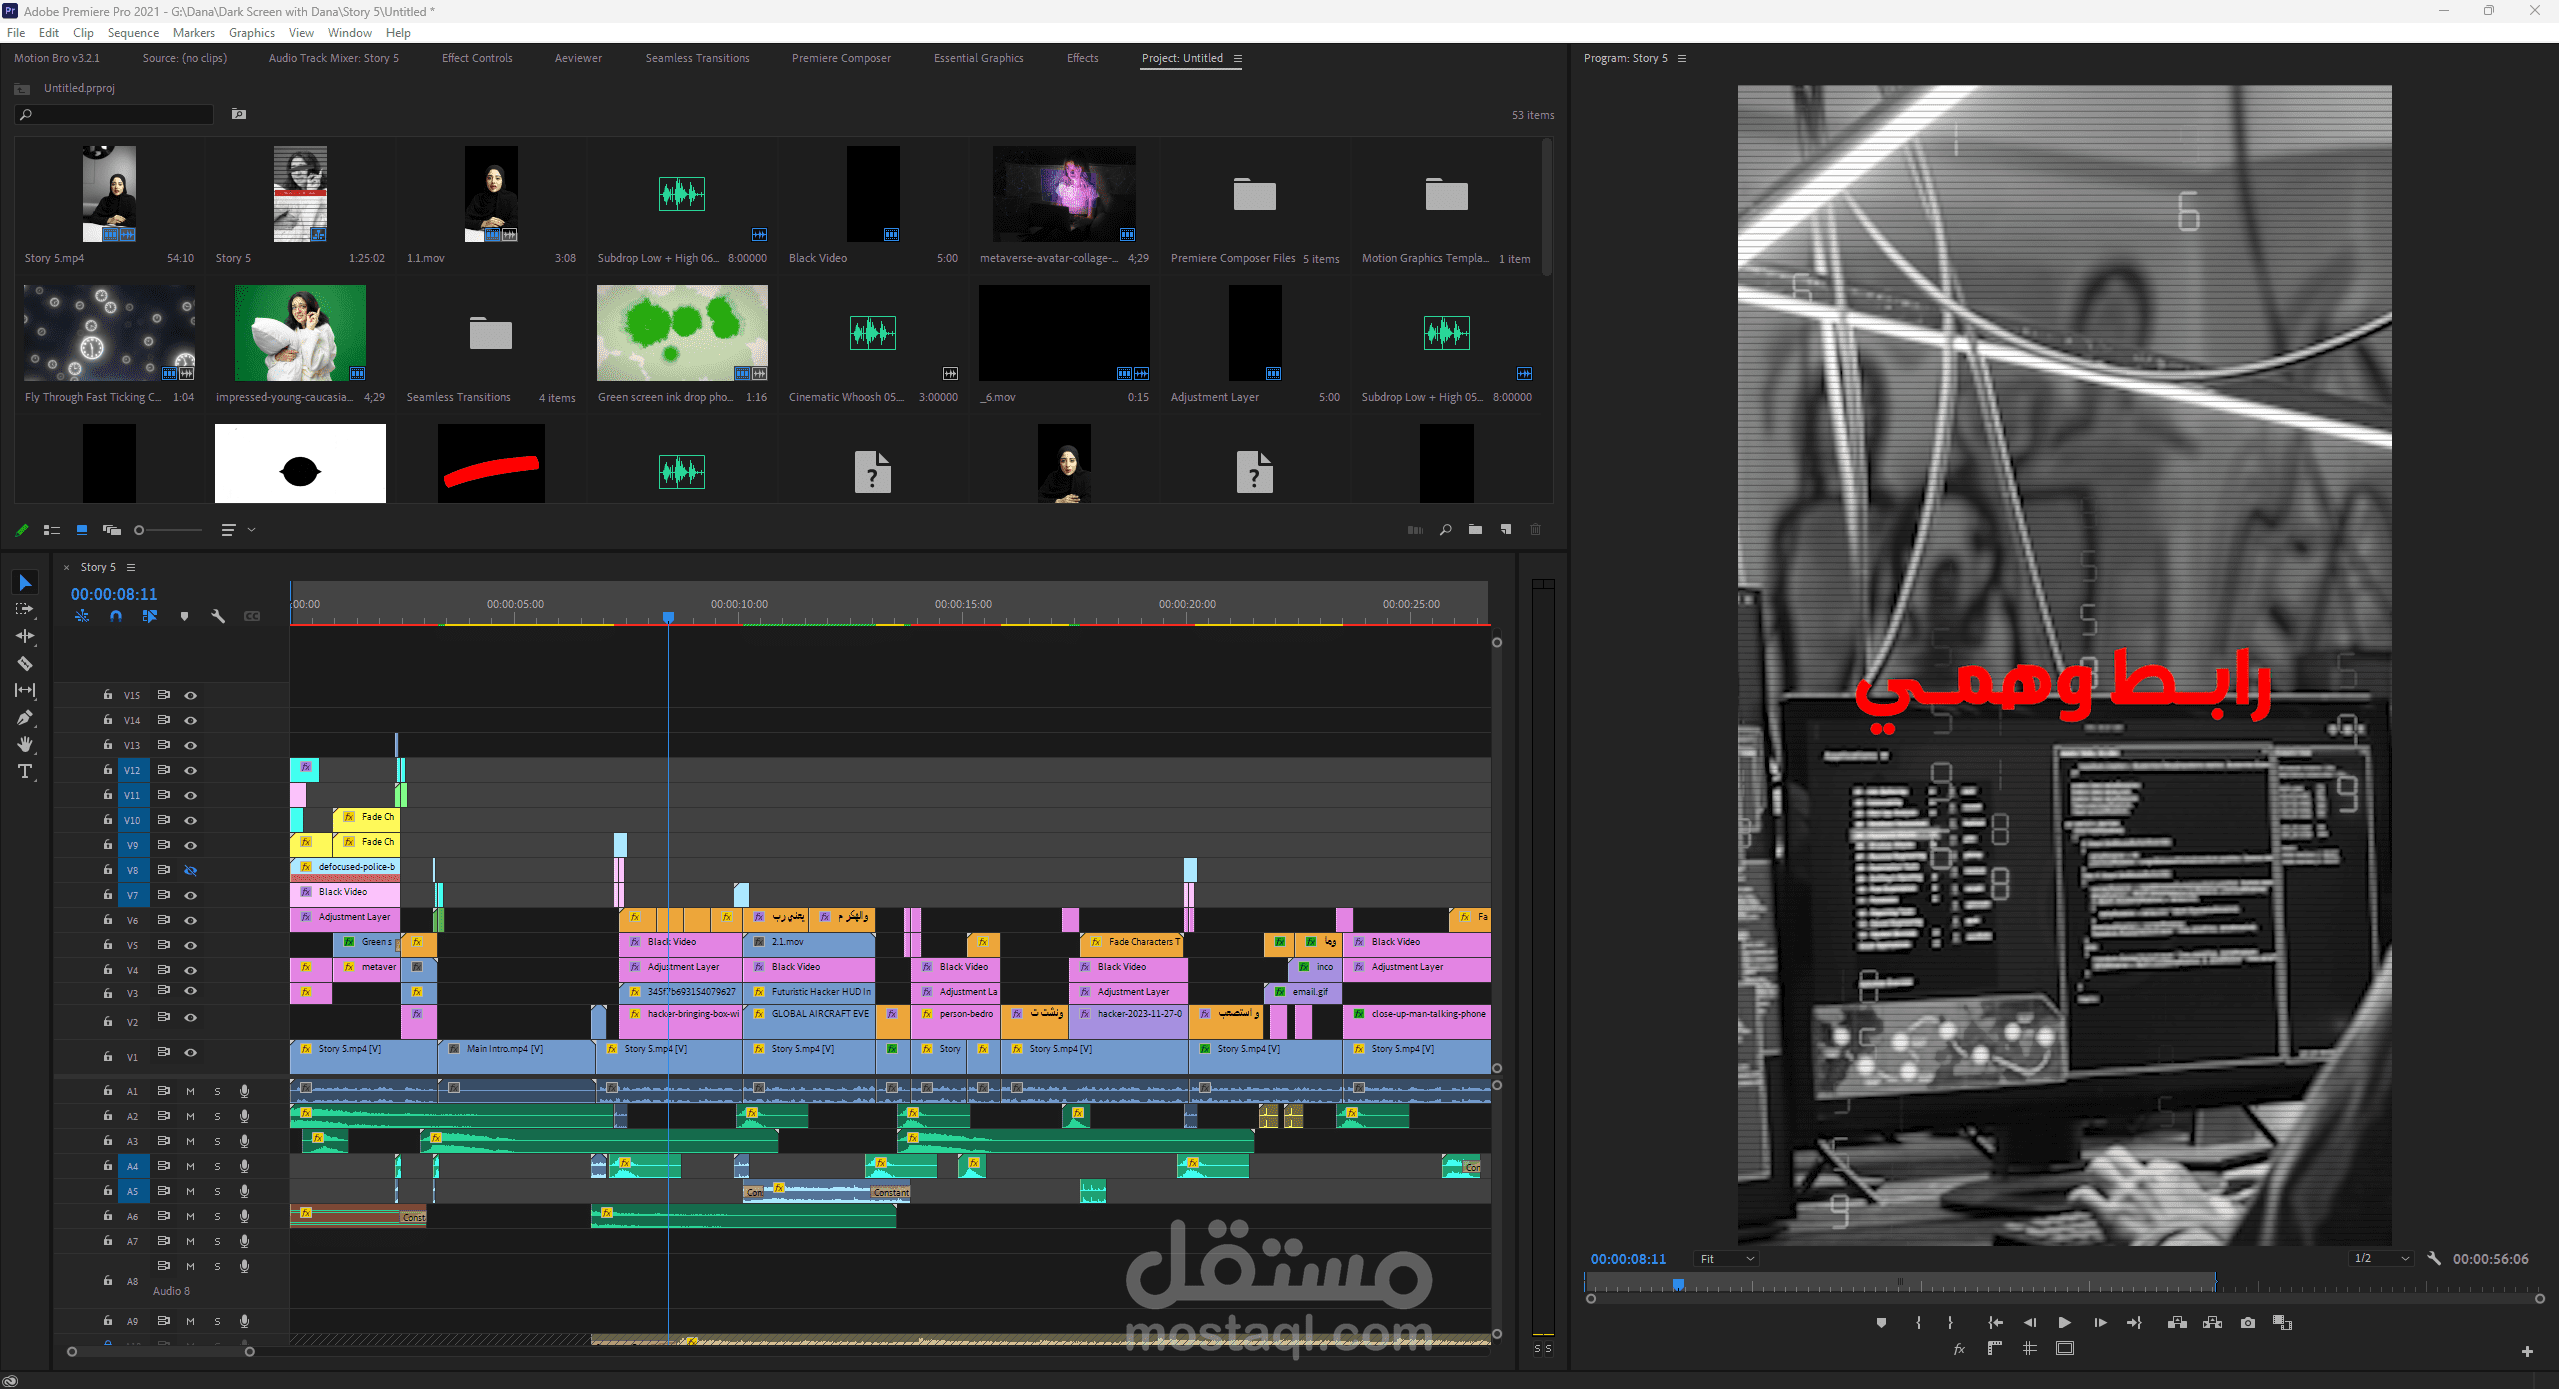Screen dimensions: 2559x1389
Task: Select the Pen tool in timeline toolbar
Action: point(25,718)
